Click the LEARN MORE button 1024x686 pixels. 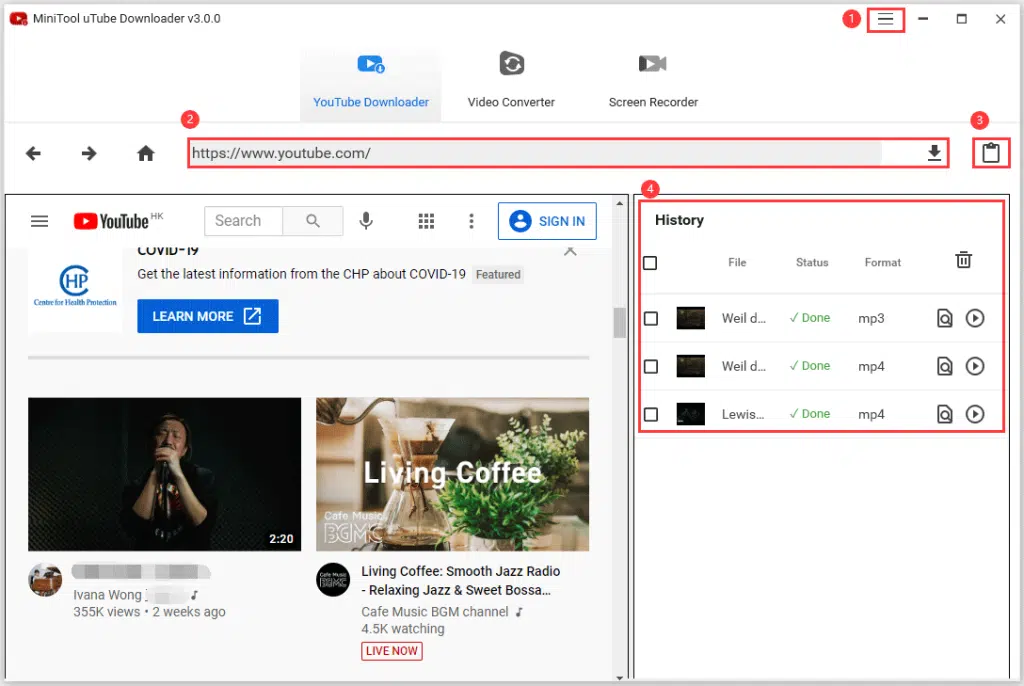(207, 316)
